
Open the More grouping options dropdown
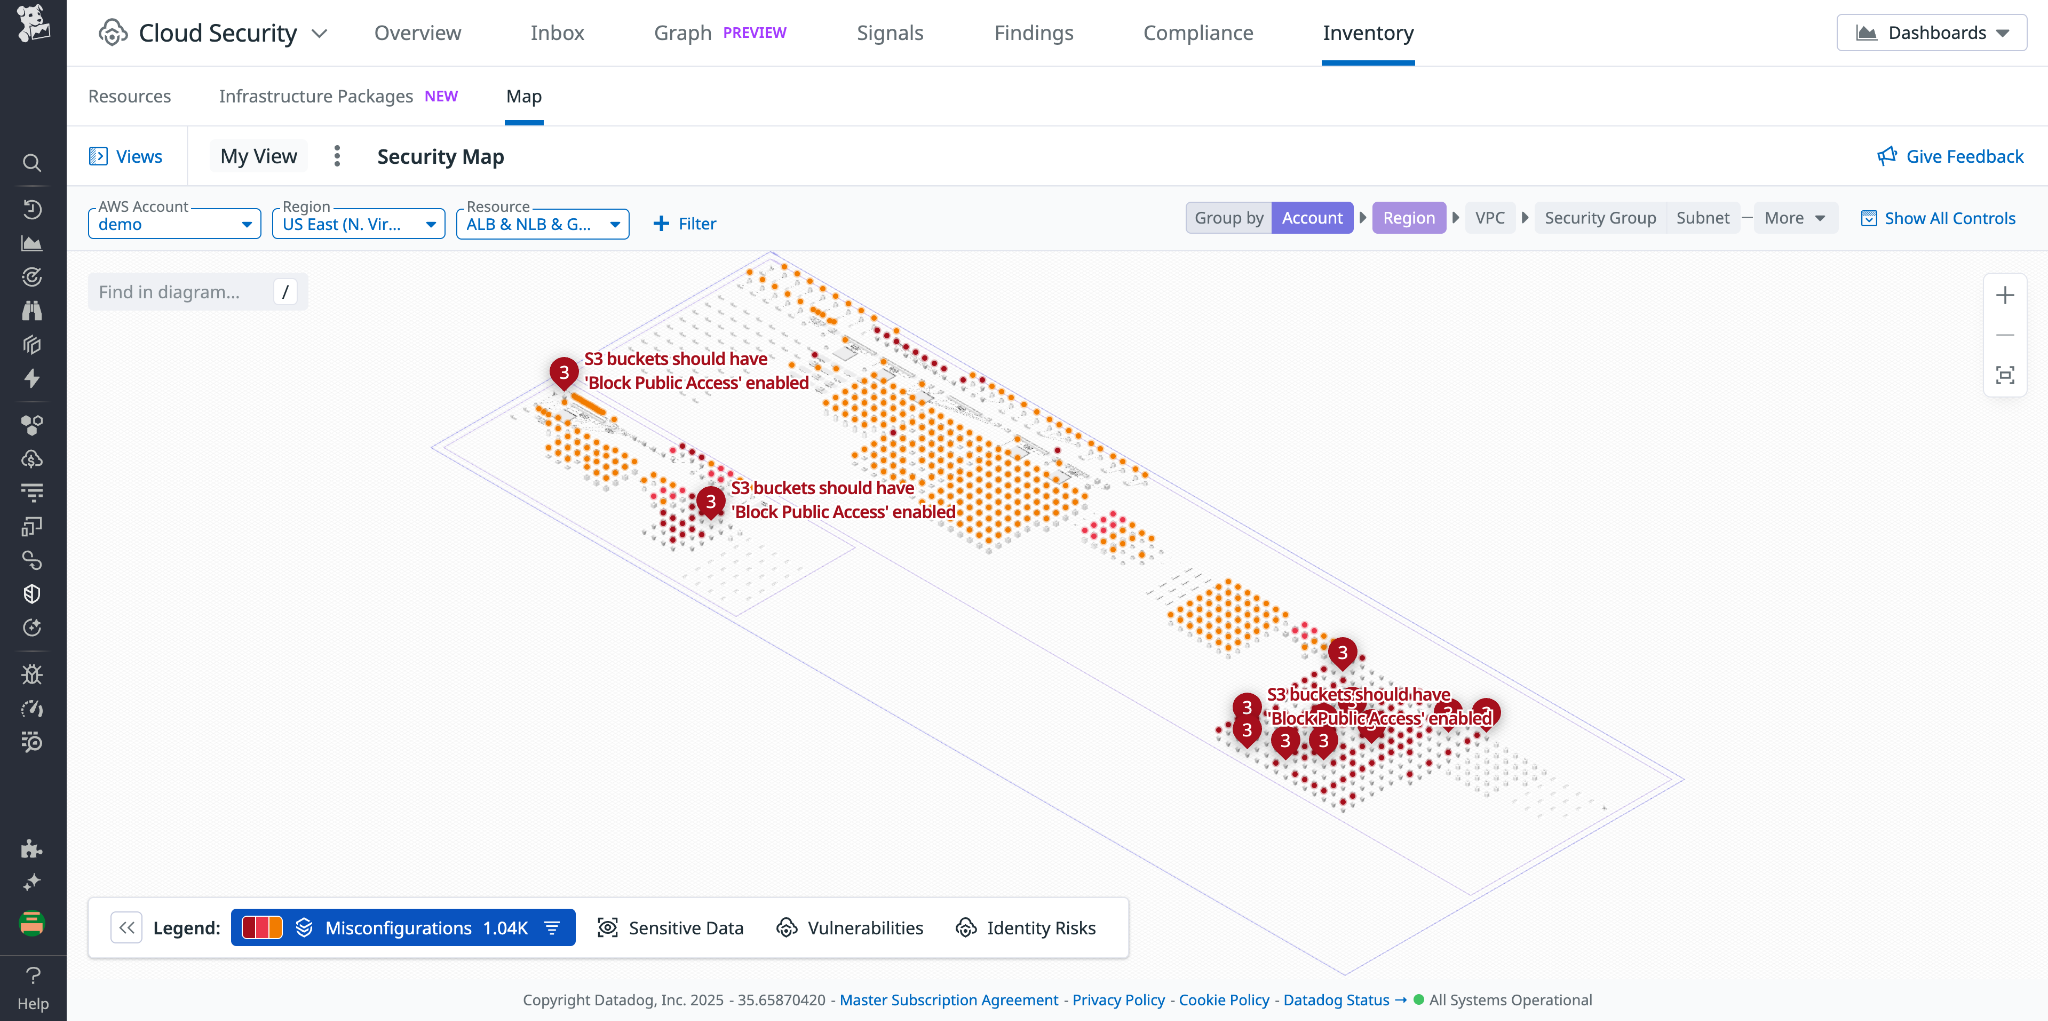1795,218
